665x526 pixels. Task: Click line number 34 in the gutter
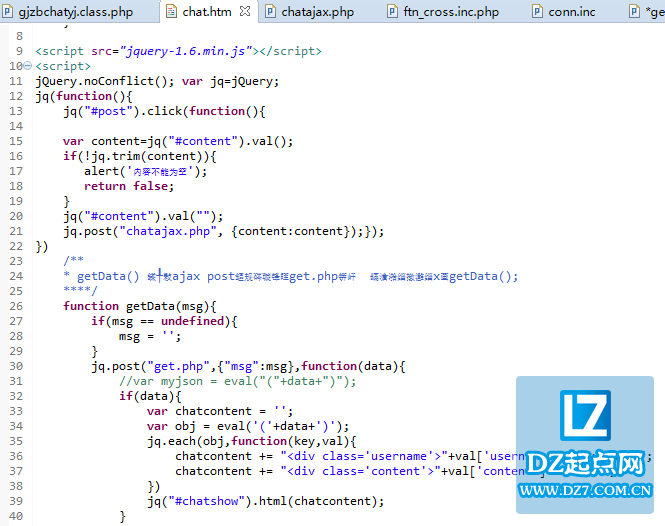pos(16,426)
